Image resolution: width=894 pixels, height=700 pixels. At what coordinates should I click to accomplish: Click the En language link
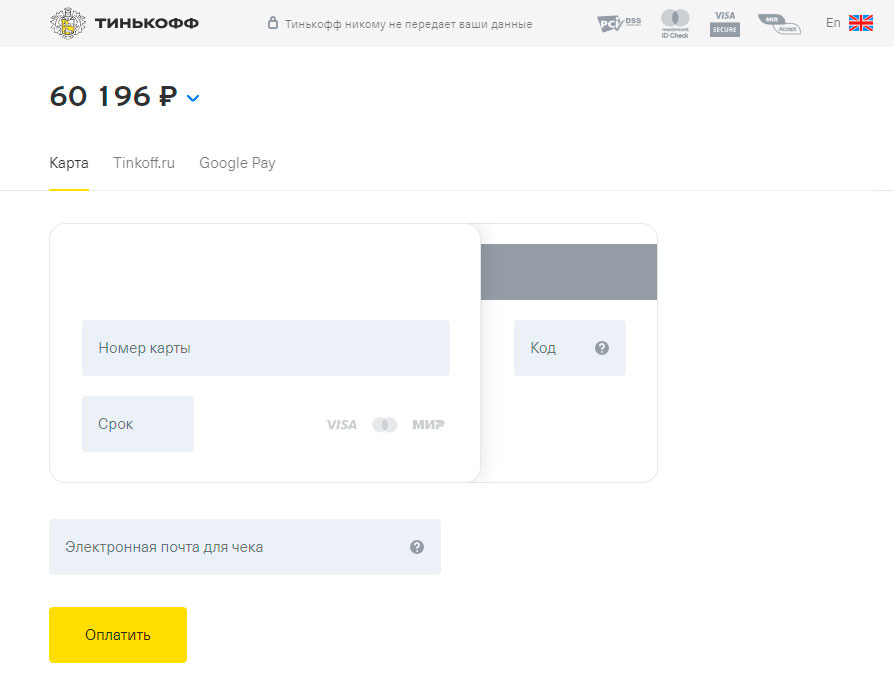coord(833,23)
